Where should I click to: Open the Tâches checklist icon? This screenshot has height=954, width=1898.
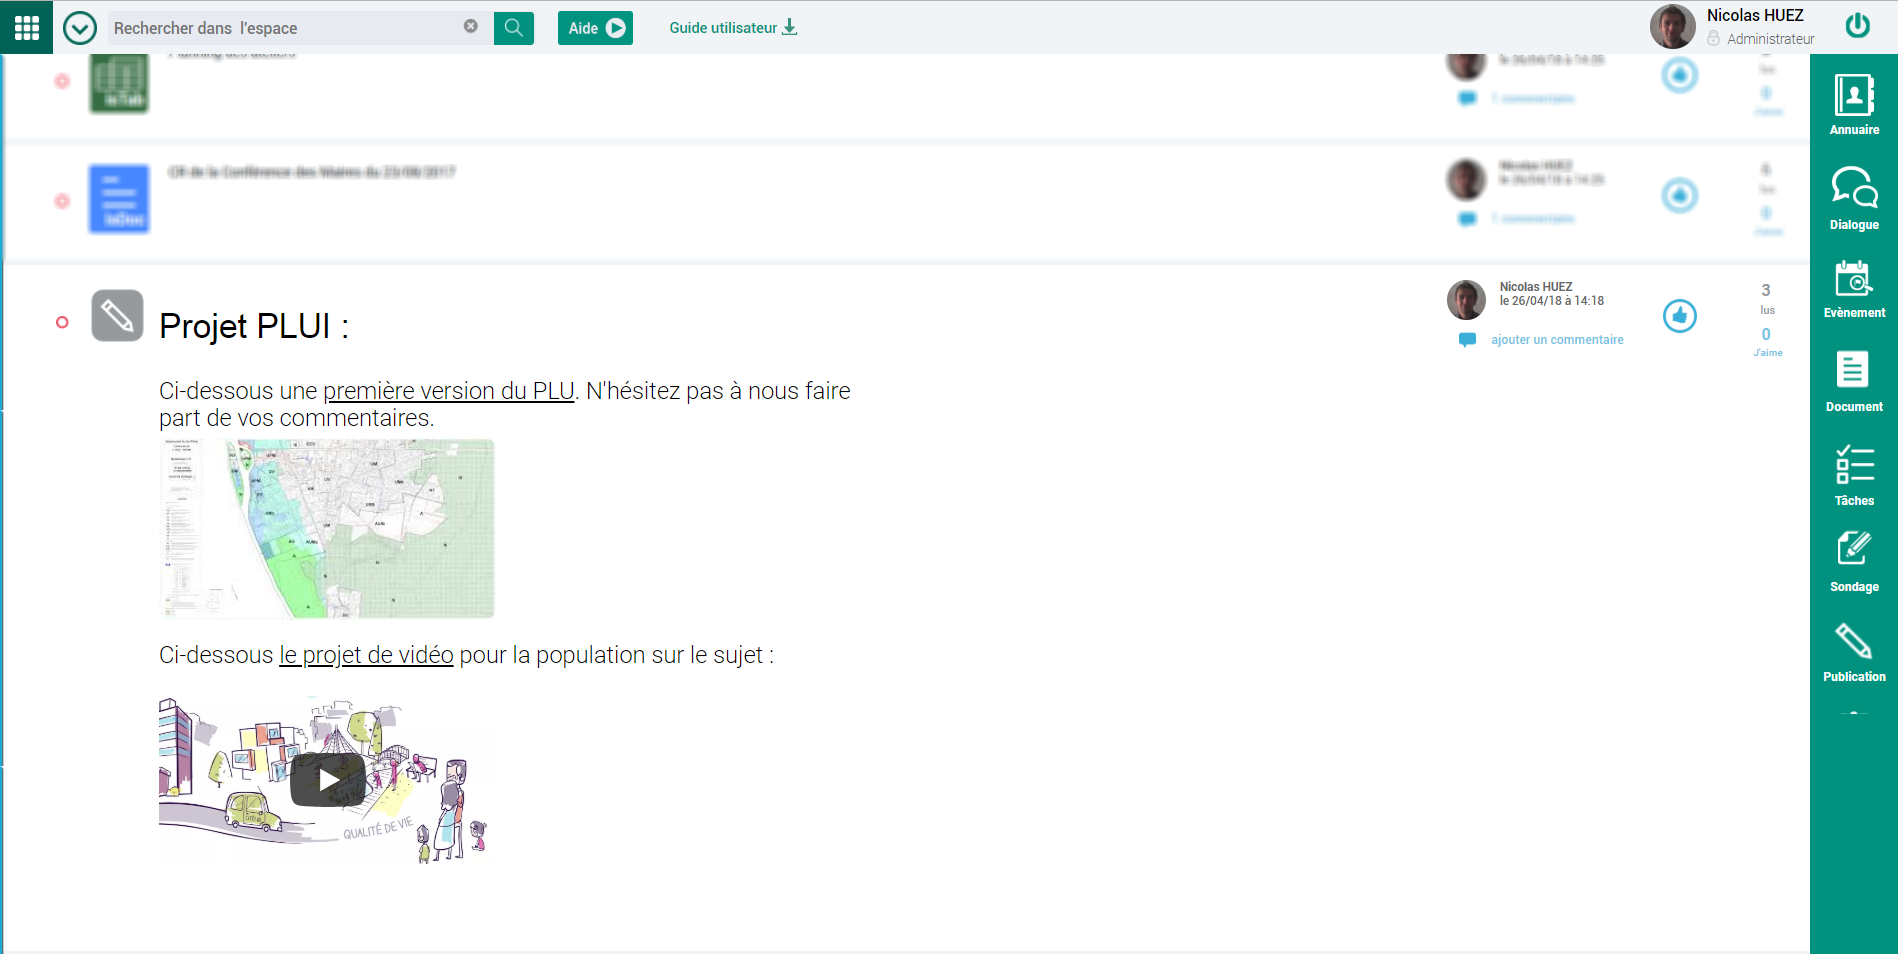tap(1854, 475)
